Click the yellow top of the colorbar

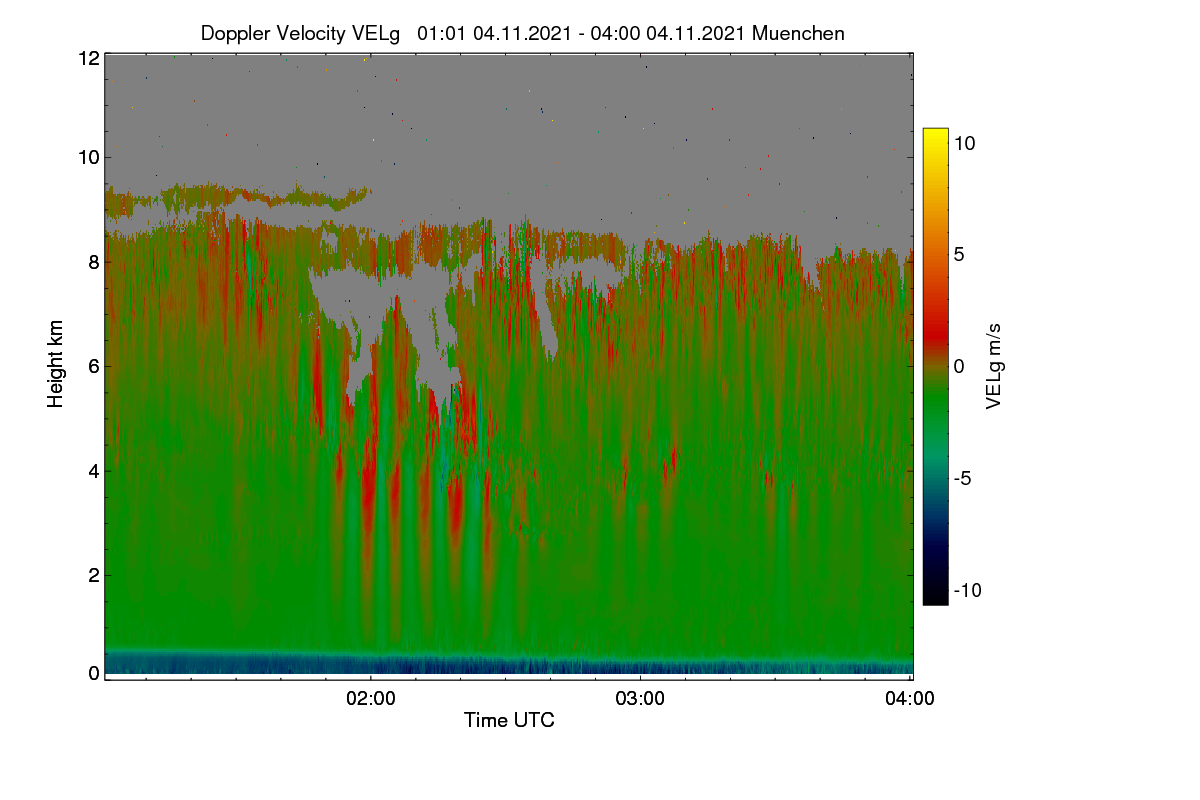pyautogui.click(x=935, y=134)
